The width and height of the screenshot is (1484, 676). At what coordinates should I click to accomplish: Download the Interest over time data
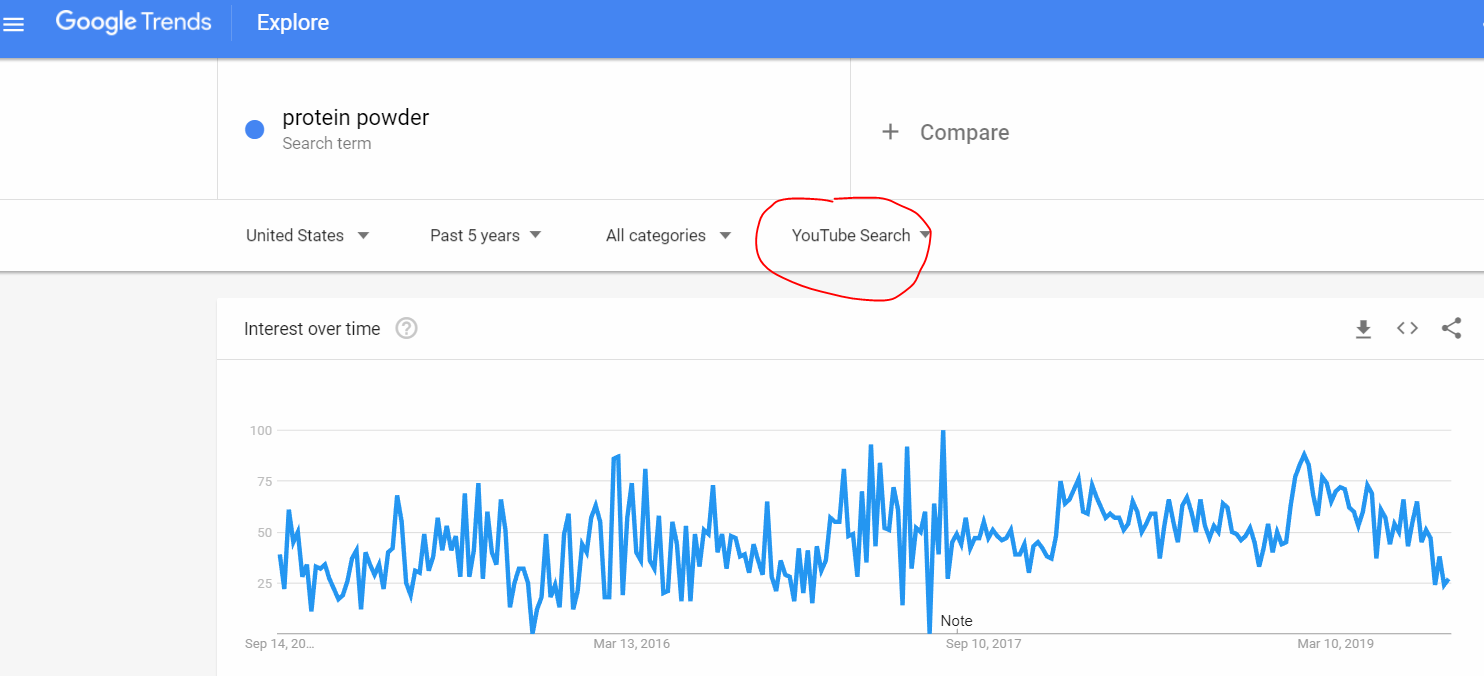pos(1363,329)
